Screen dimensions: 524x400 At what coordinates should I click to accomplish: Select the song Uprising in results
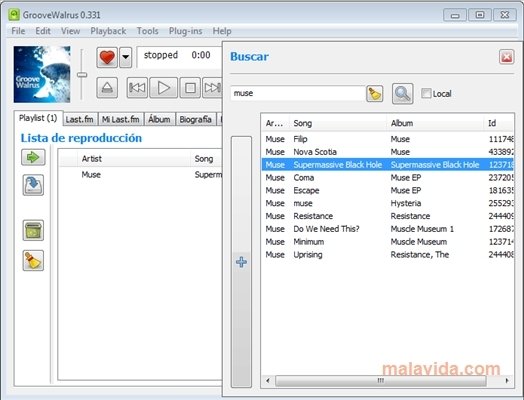pyautogui.click(x=388, y=255)
